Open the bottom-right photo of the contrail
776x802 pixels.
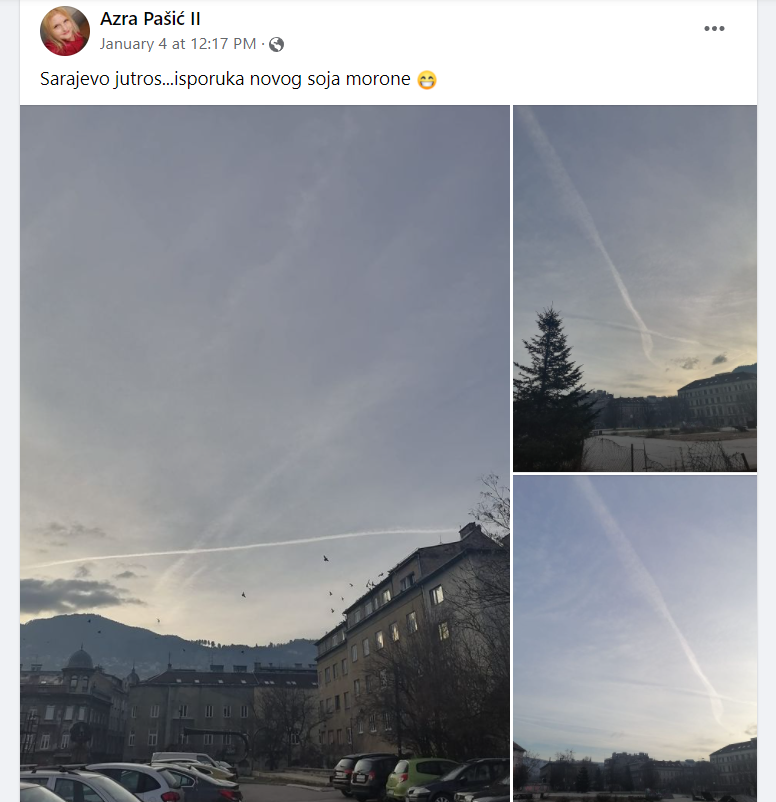[635, 638]
